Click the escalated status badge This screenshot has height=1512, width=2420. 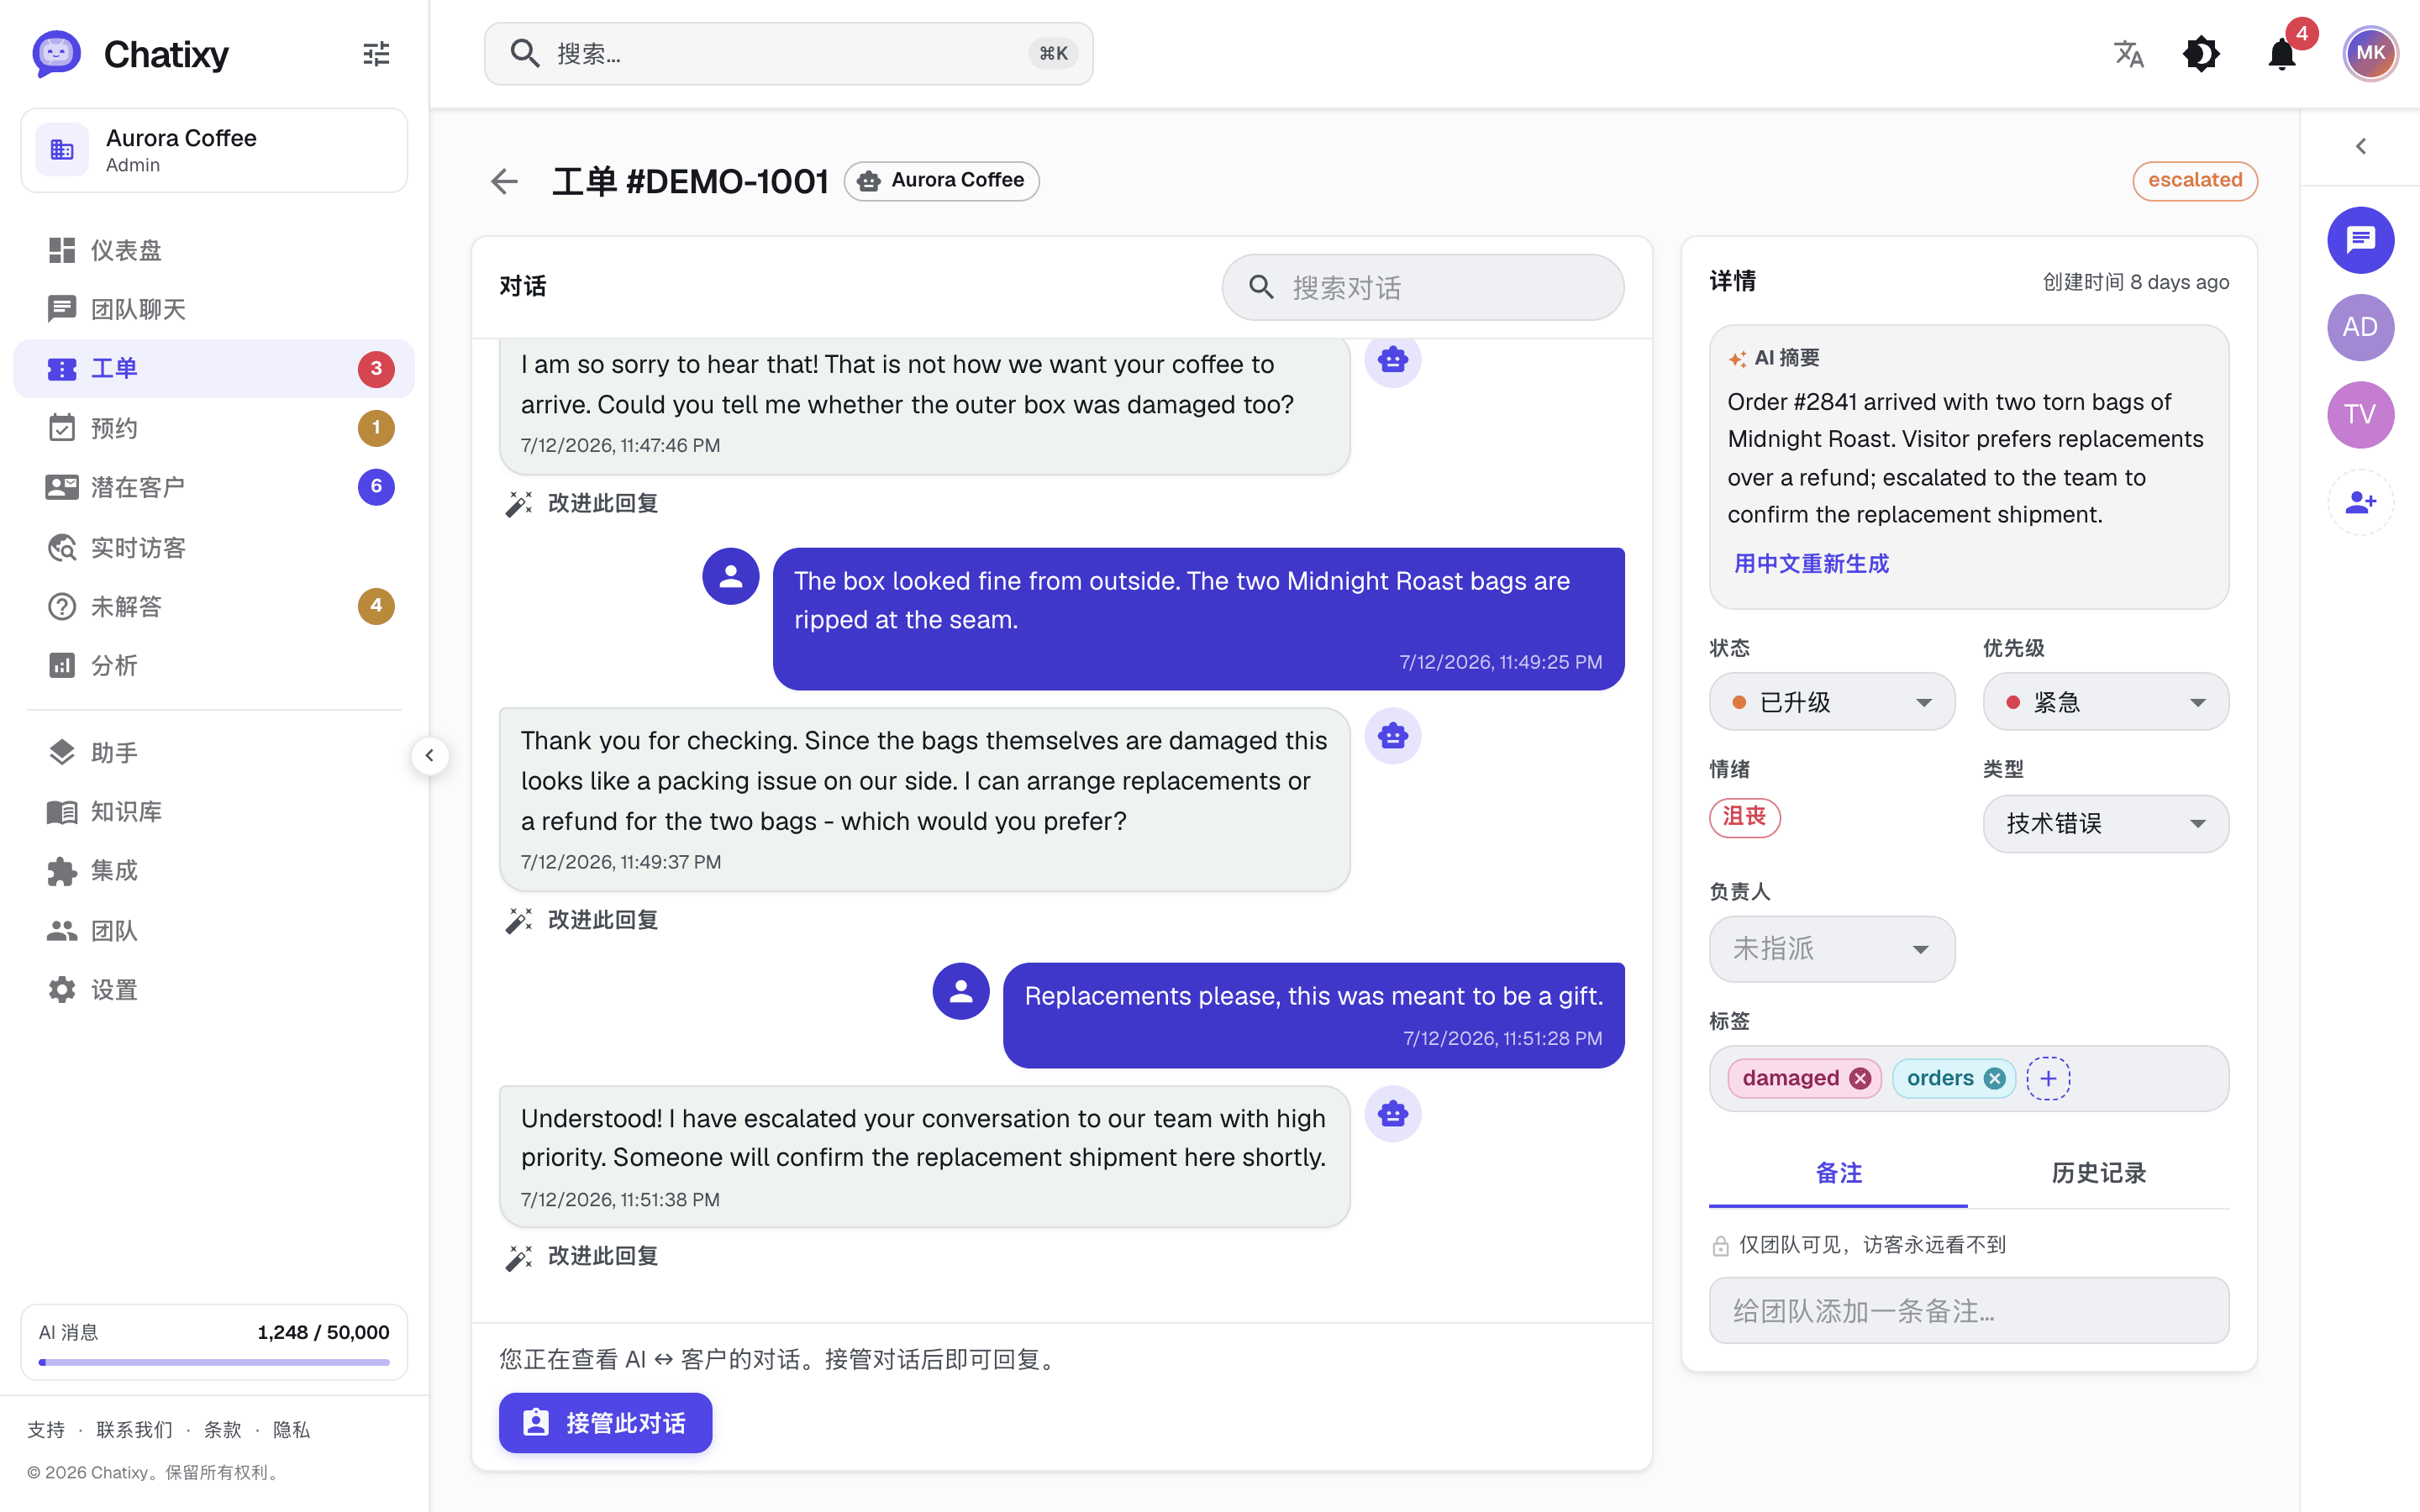tap(2195, 180)
